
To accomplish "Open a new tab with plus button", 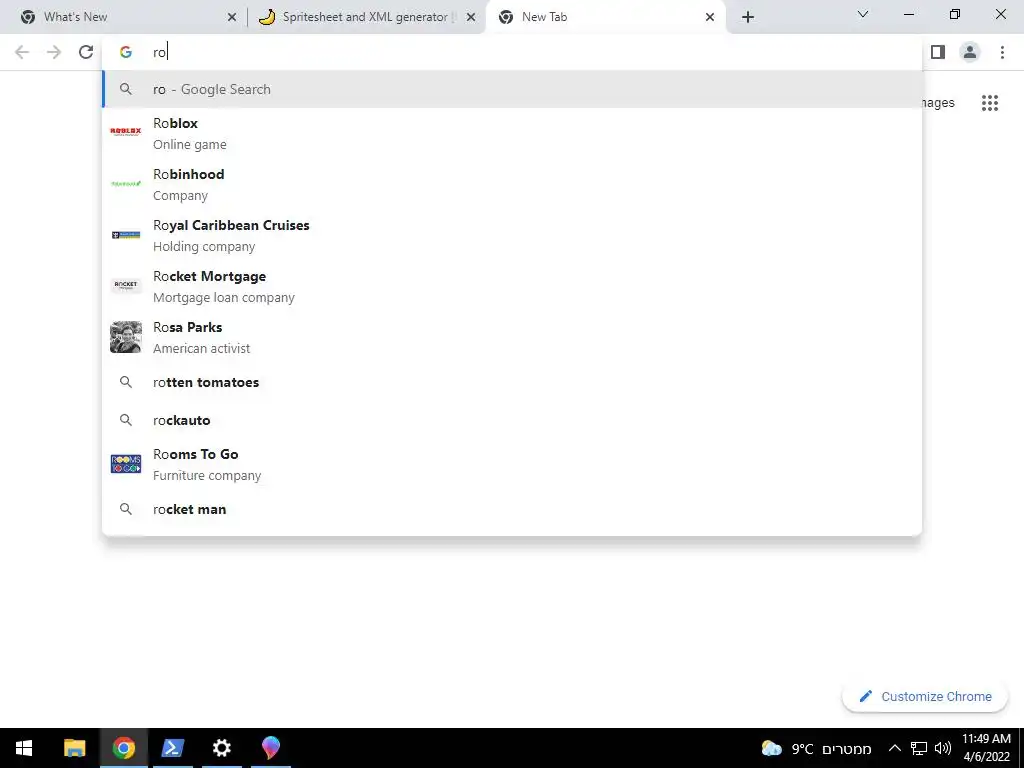I will click(x=748, y=18).
